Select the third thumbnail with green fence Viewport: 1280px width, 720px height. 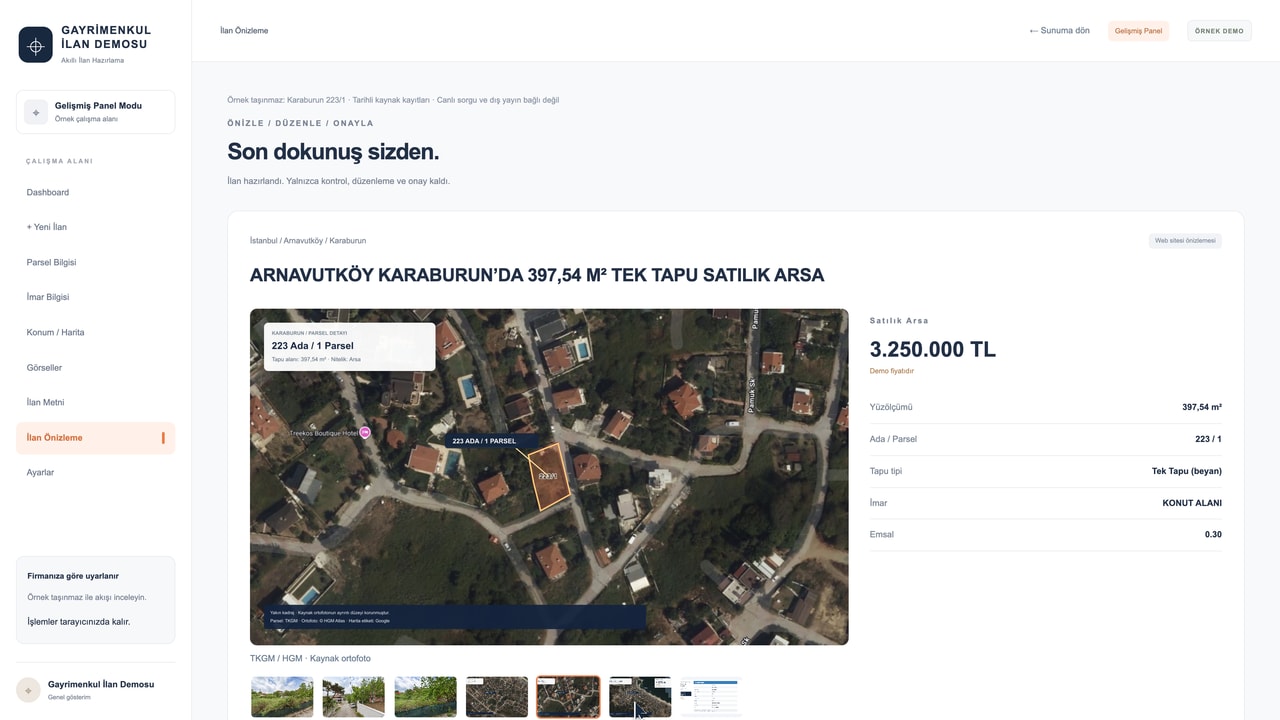pyautogui.click(x=425, y=697)
